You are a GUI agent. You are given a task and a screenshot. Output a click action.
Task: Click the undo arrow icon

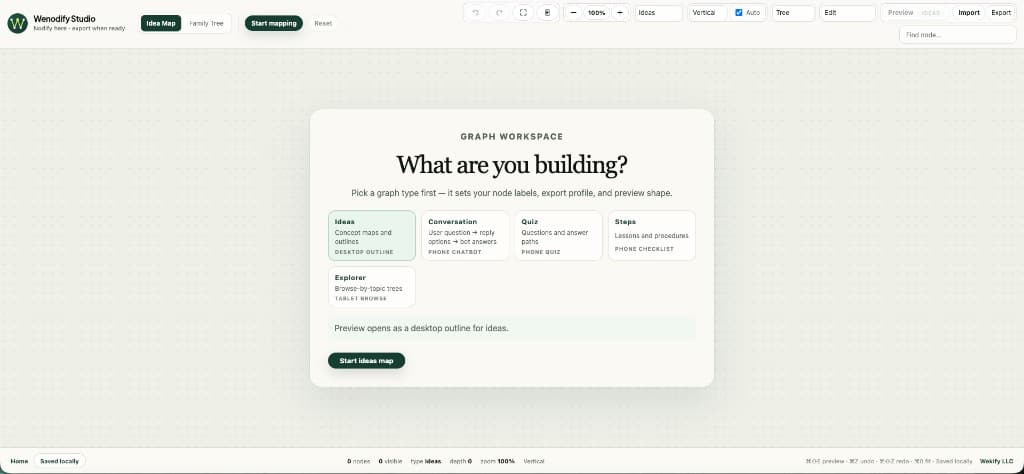475,12
